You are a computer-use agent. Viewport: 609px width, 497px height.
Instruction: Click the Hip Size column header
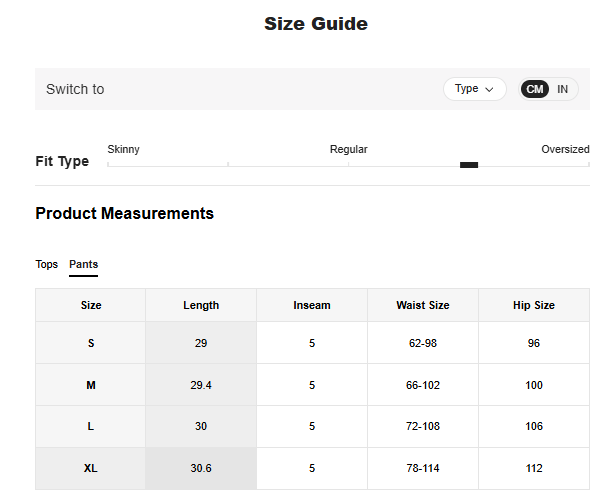(x=534, y=305)
